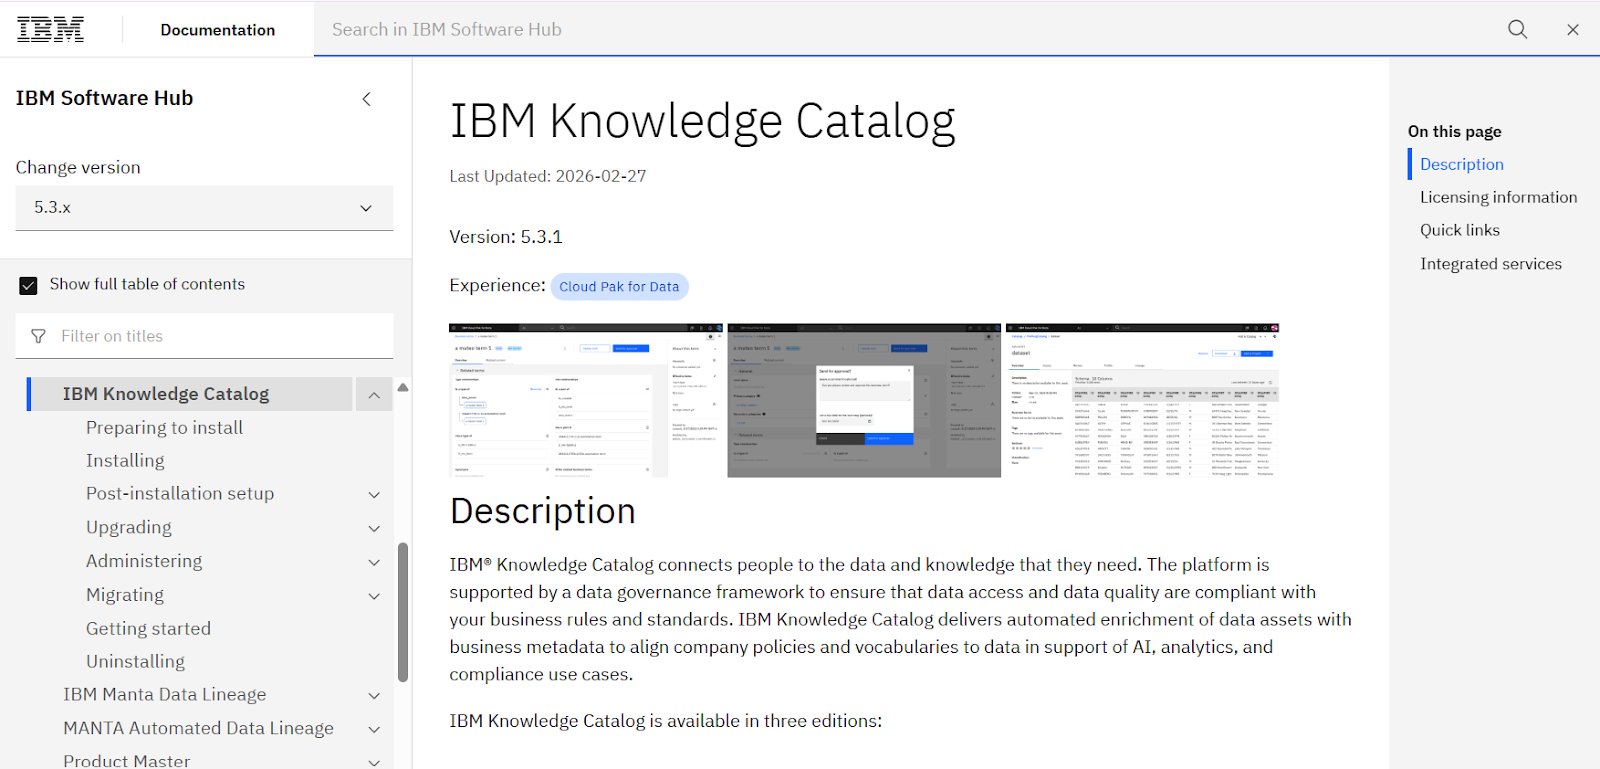1600x769 pixels.
Task: Click the Cloud Pak for Data tag
Action: [619, 286]
